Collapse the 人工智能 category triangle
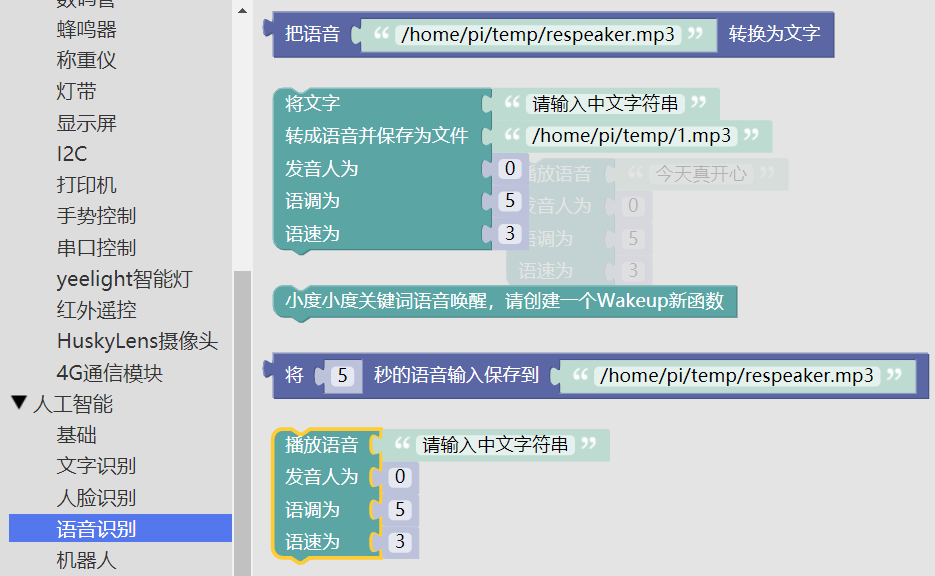Image resolution: width=935 pixels, height=576 pixels. [19, 404]
